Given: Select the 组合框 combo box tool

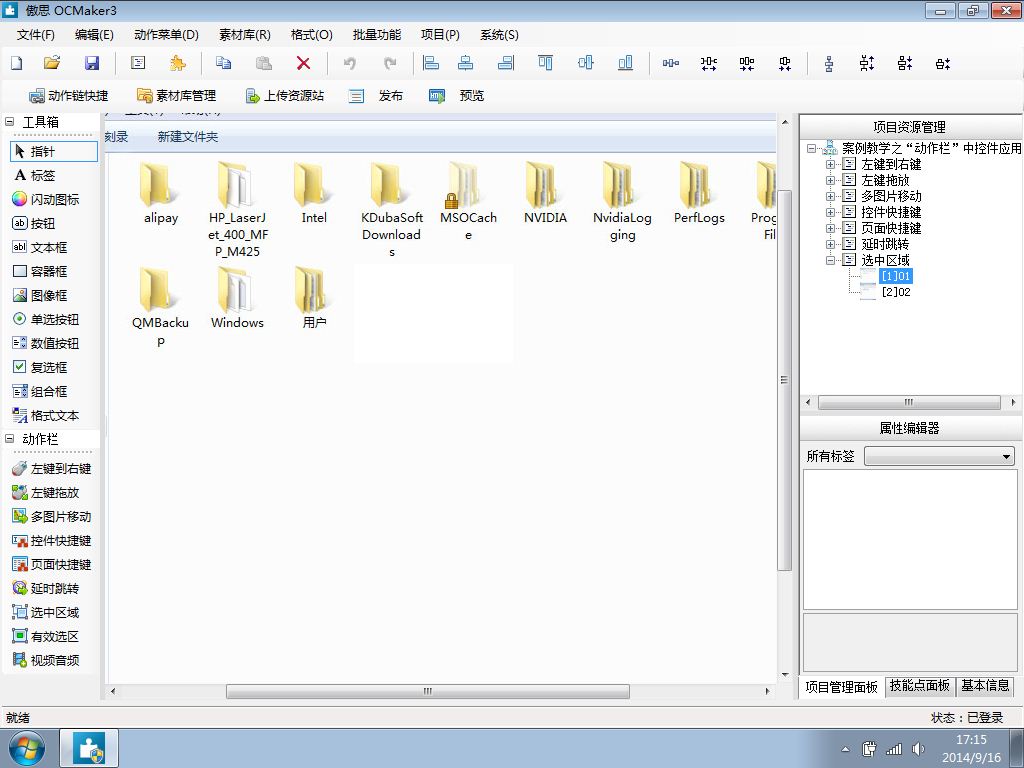Looking at the screenshot, I should click(40, 392).
